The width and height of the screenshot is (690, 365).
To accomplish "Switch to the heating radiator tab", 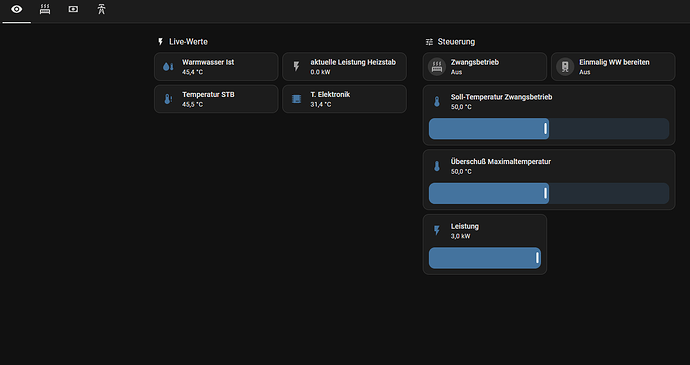I will click(x=45, y=9).
